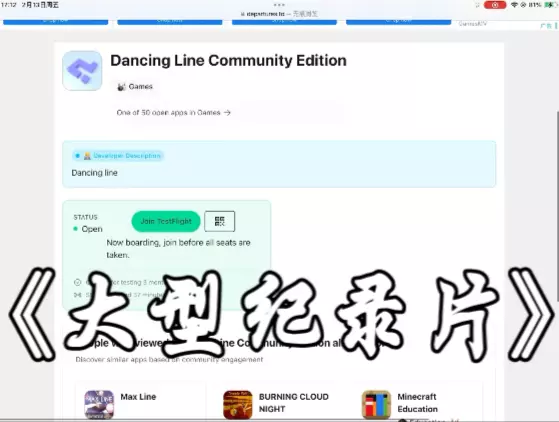This screenshot has height=422, width=559.
Task: Click the Wi-Fi status icon
Action: 514,5
